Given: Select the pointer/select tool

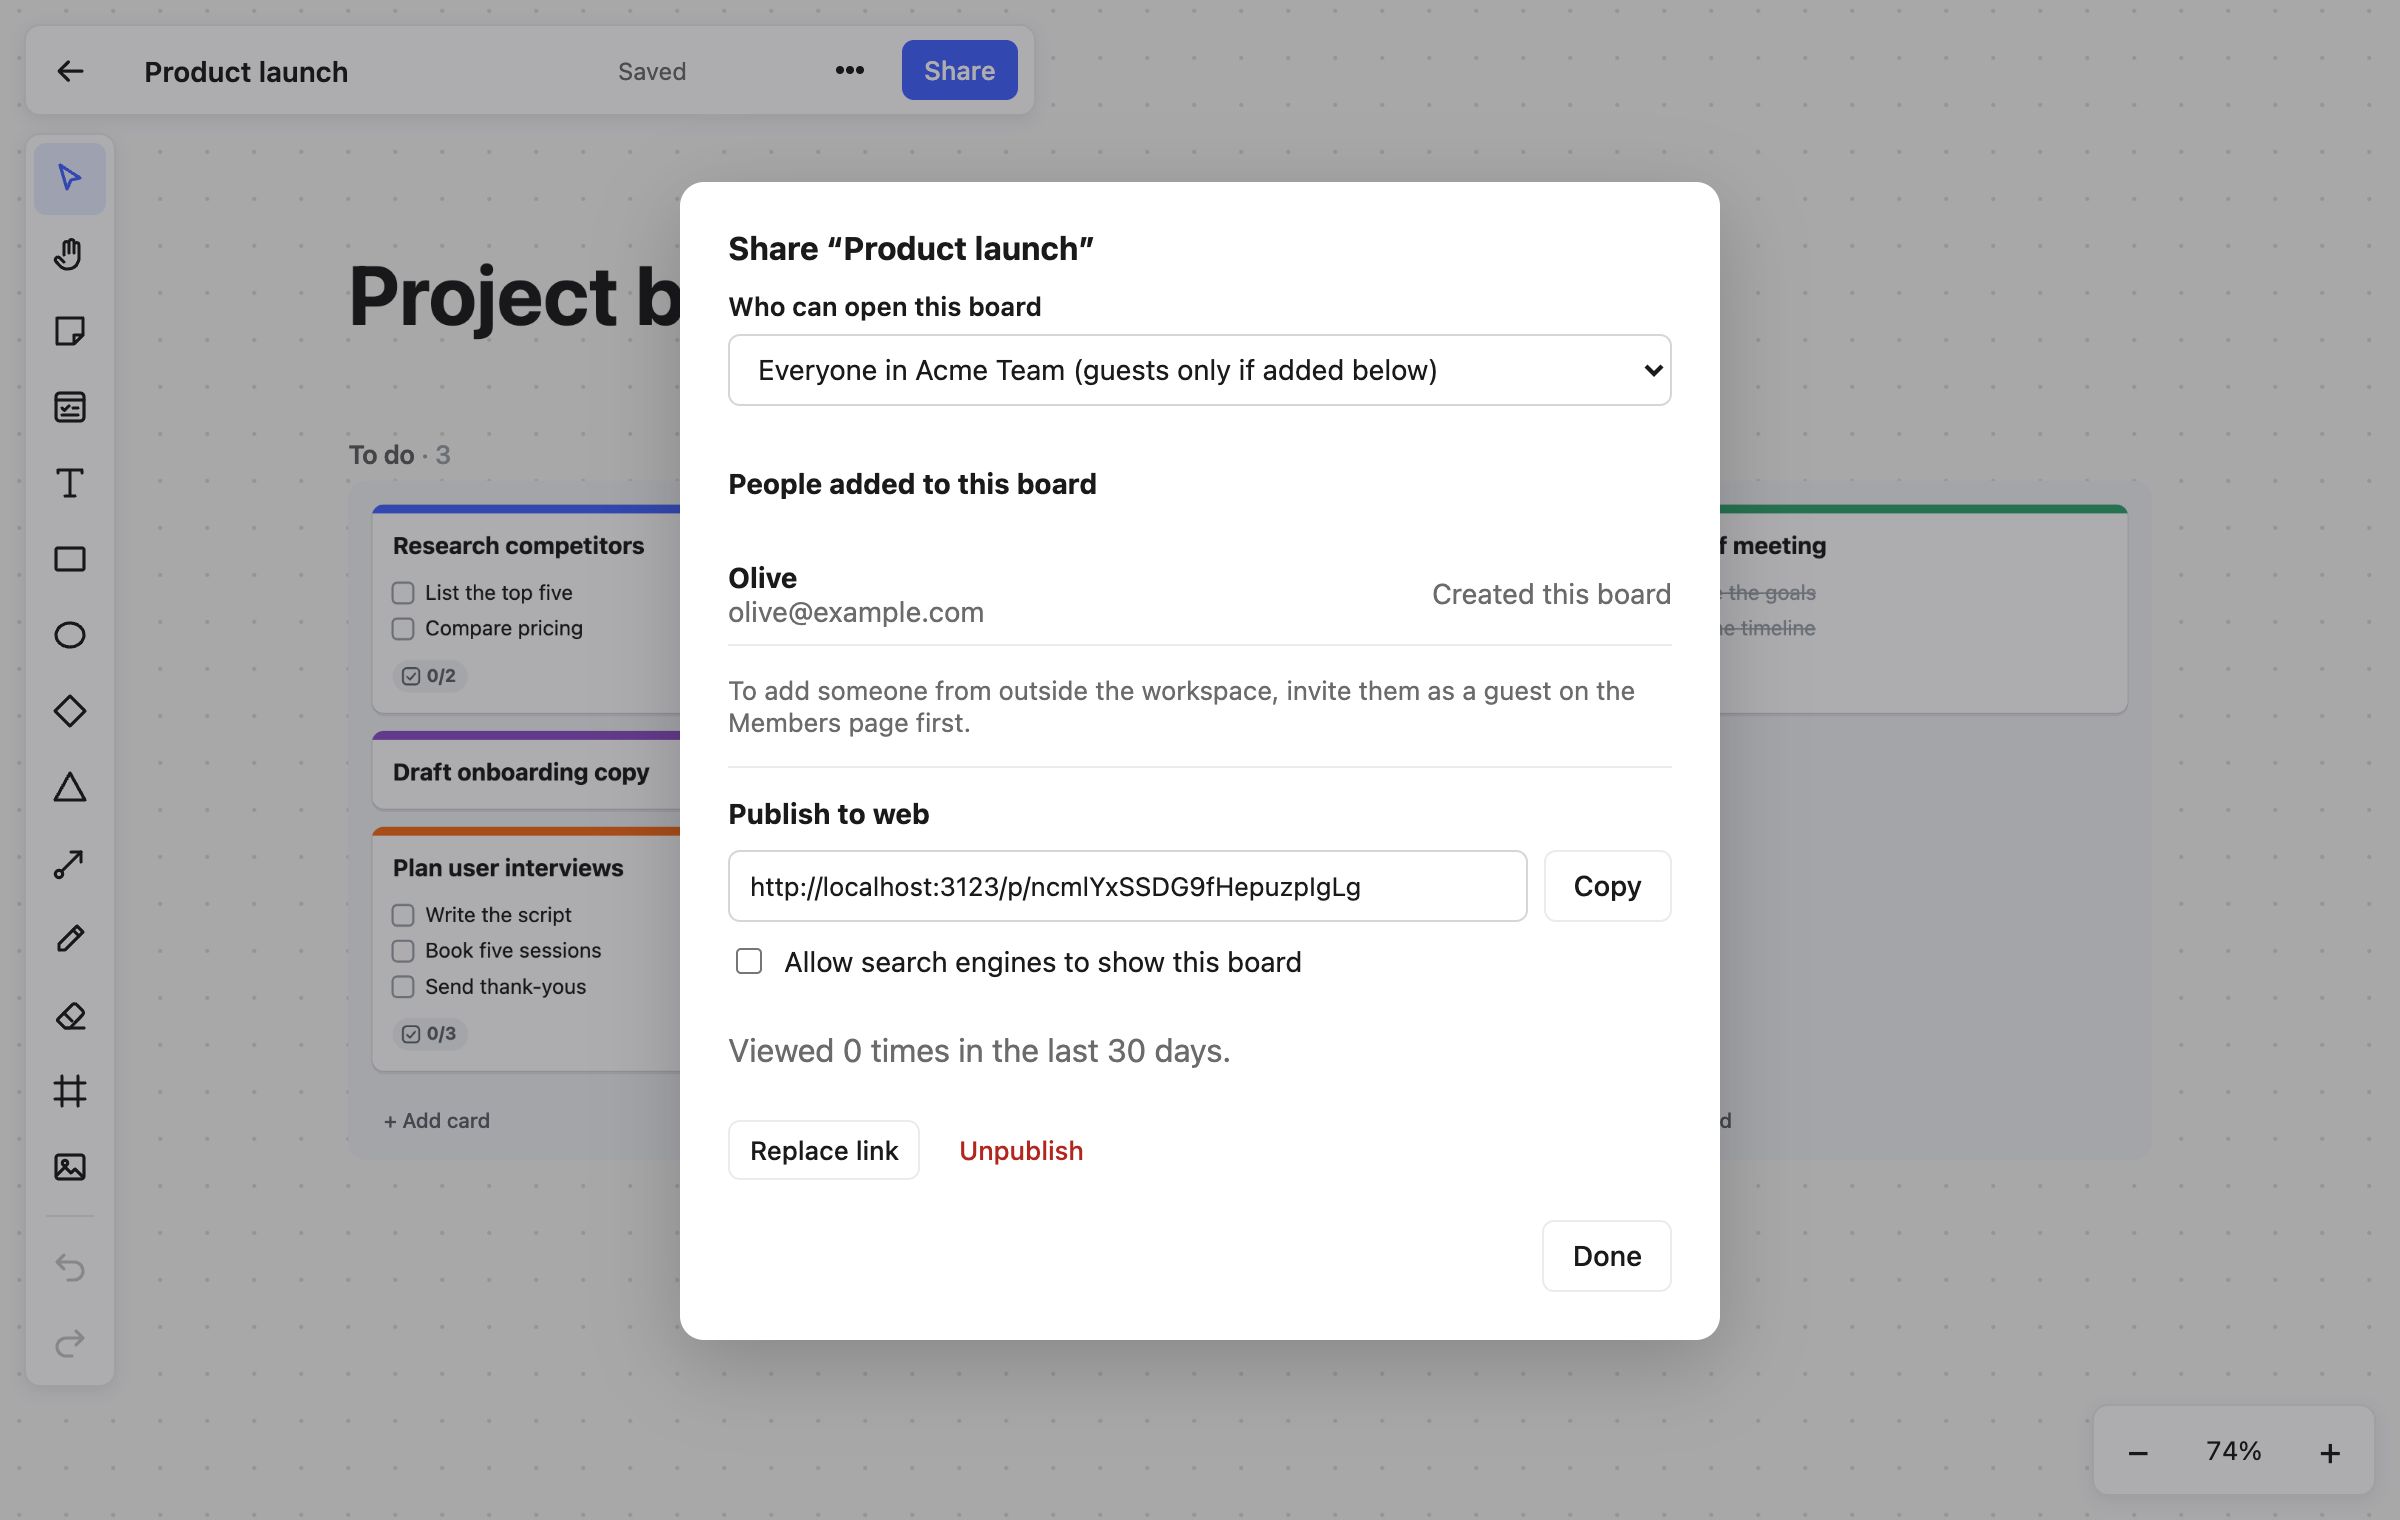Looking at the screenshot, I should click(x=69, y=178).
